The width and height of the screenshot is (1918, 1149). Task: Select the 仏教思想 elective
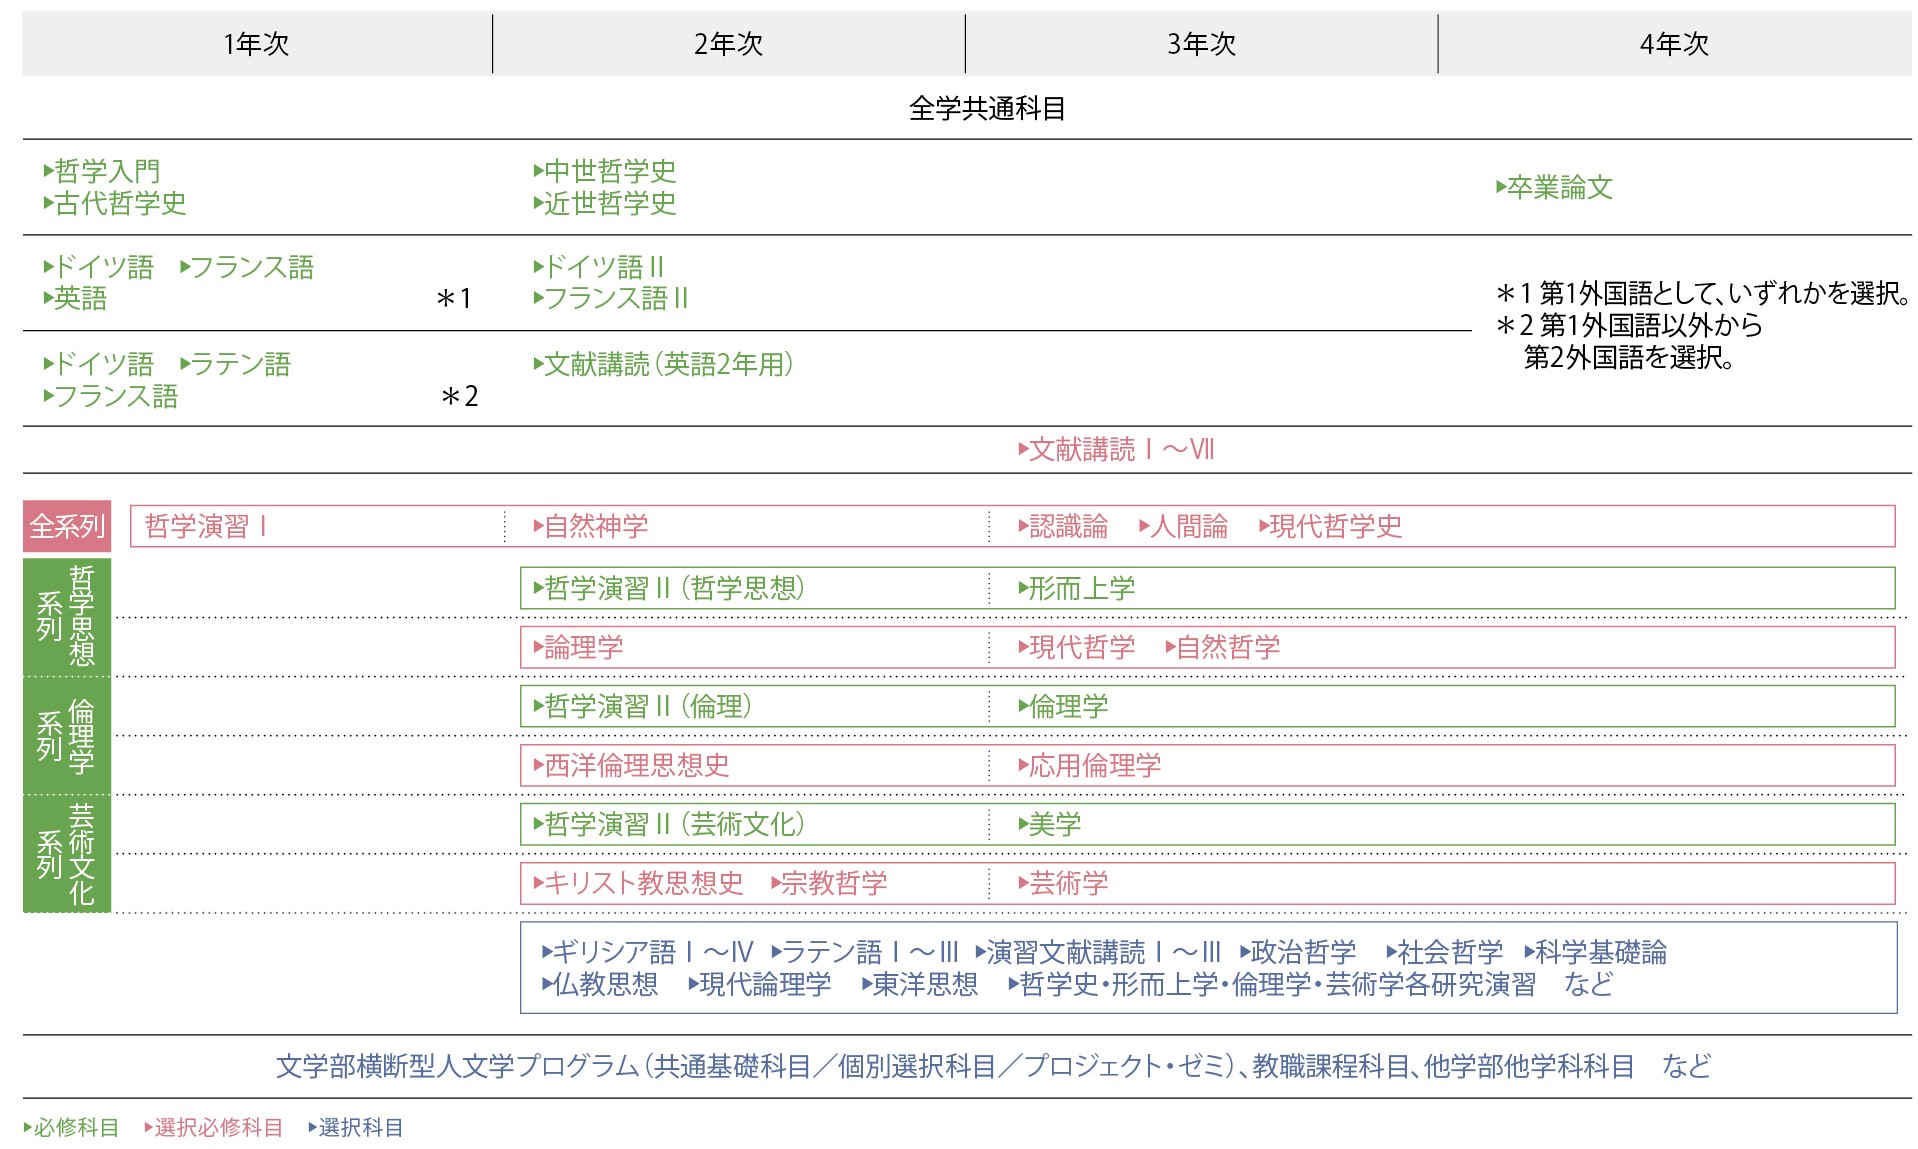point(600,984)
